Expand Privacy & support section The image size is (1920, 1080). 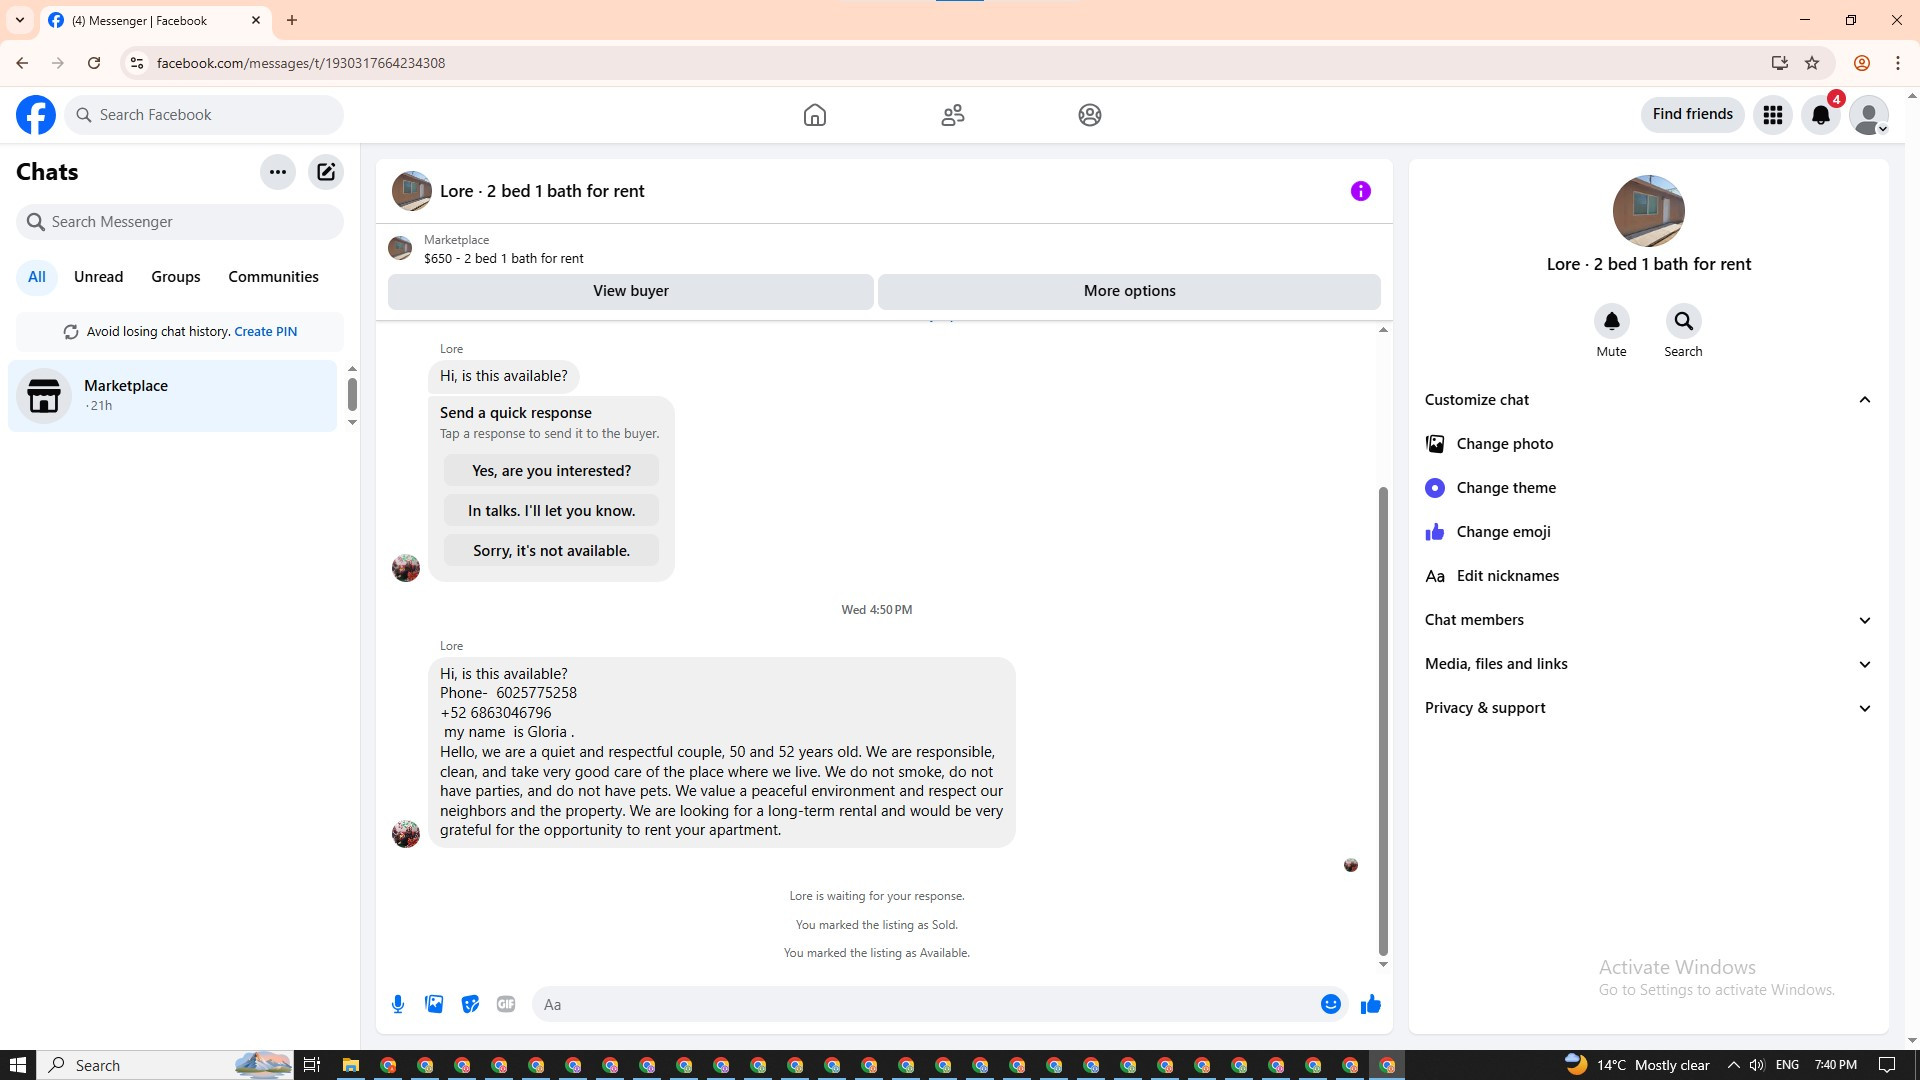pyautogui.click(x=1864, y=708)
